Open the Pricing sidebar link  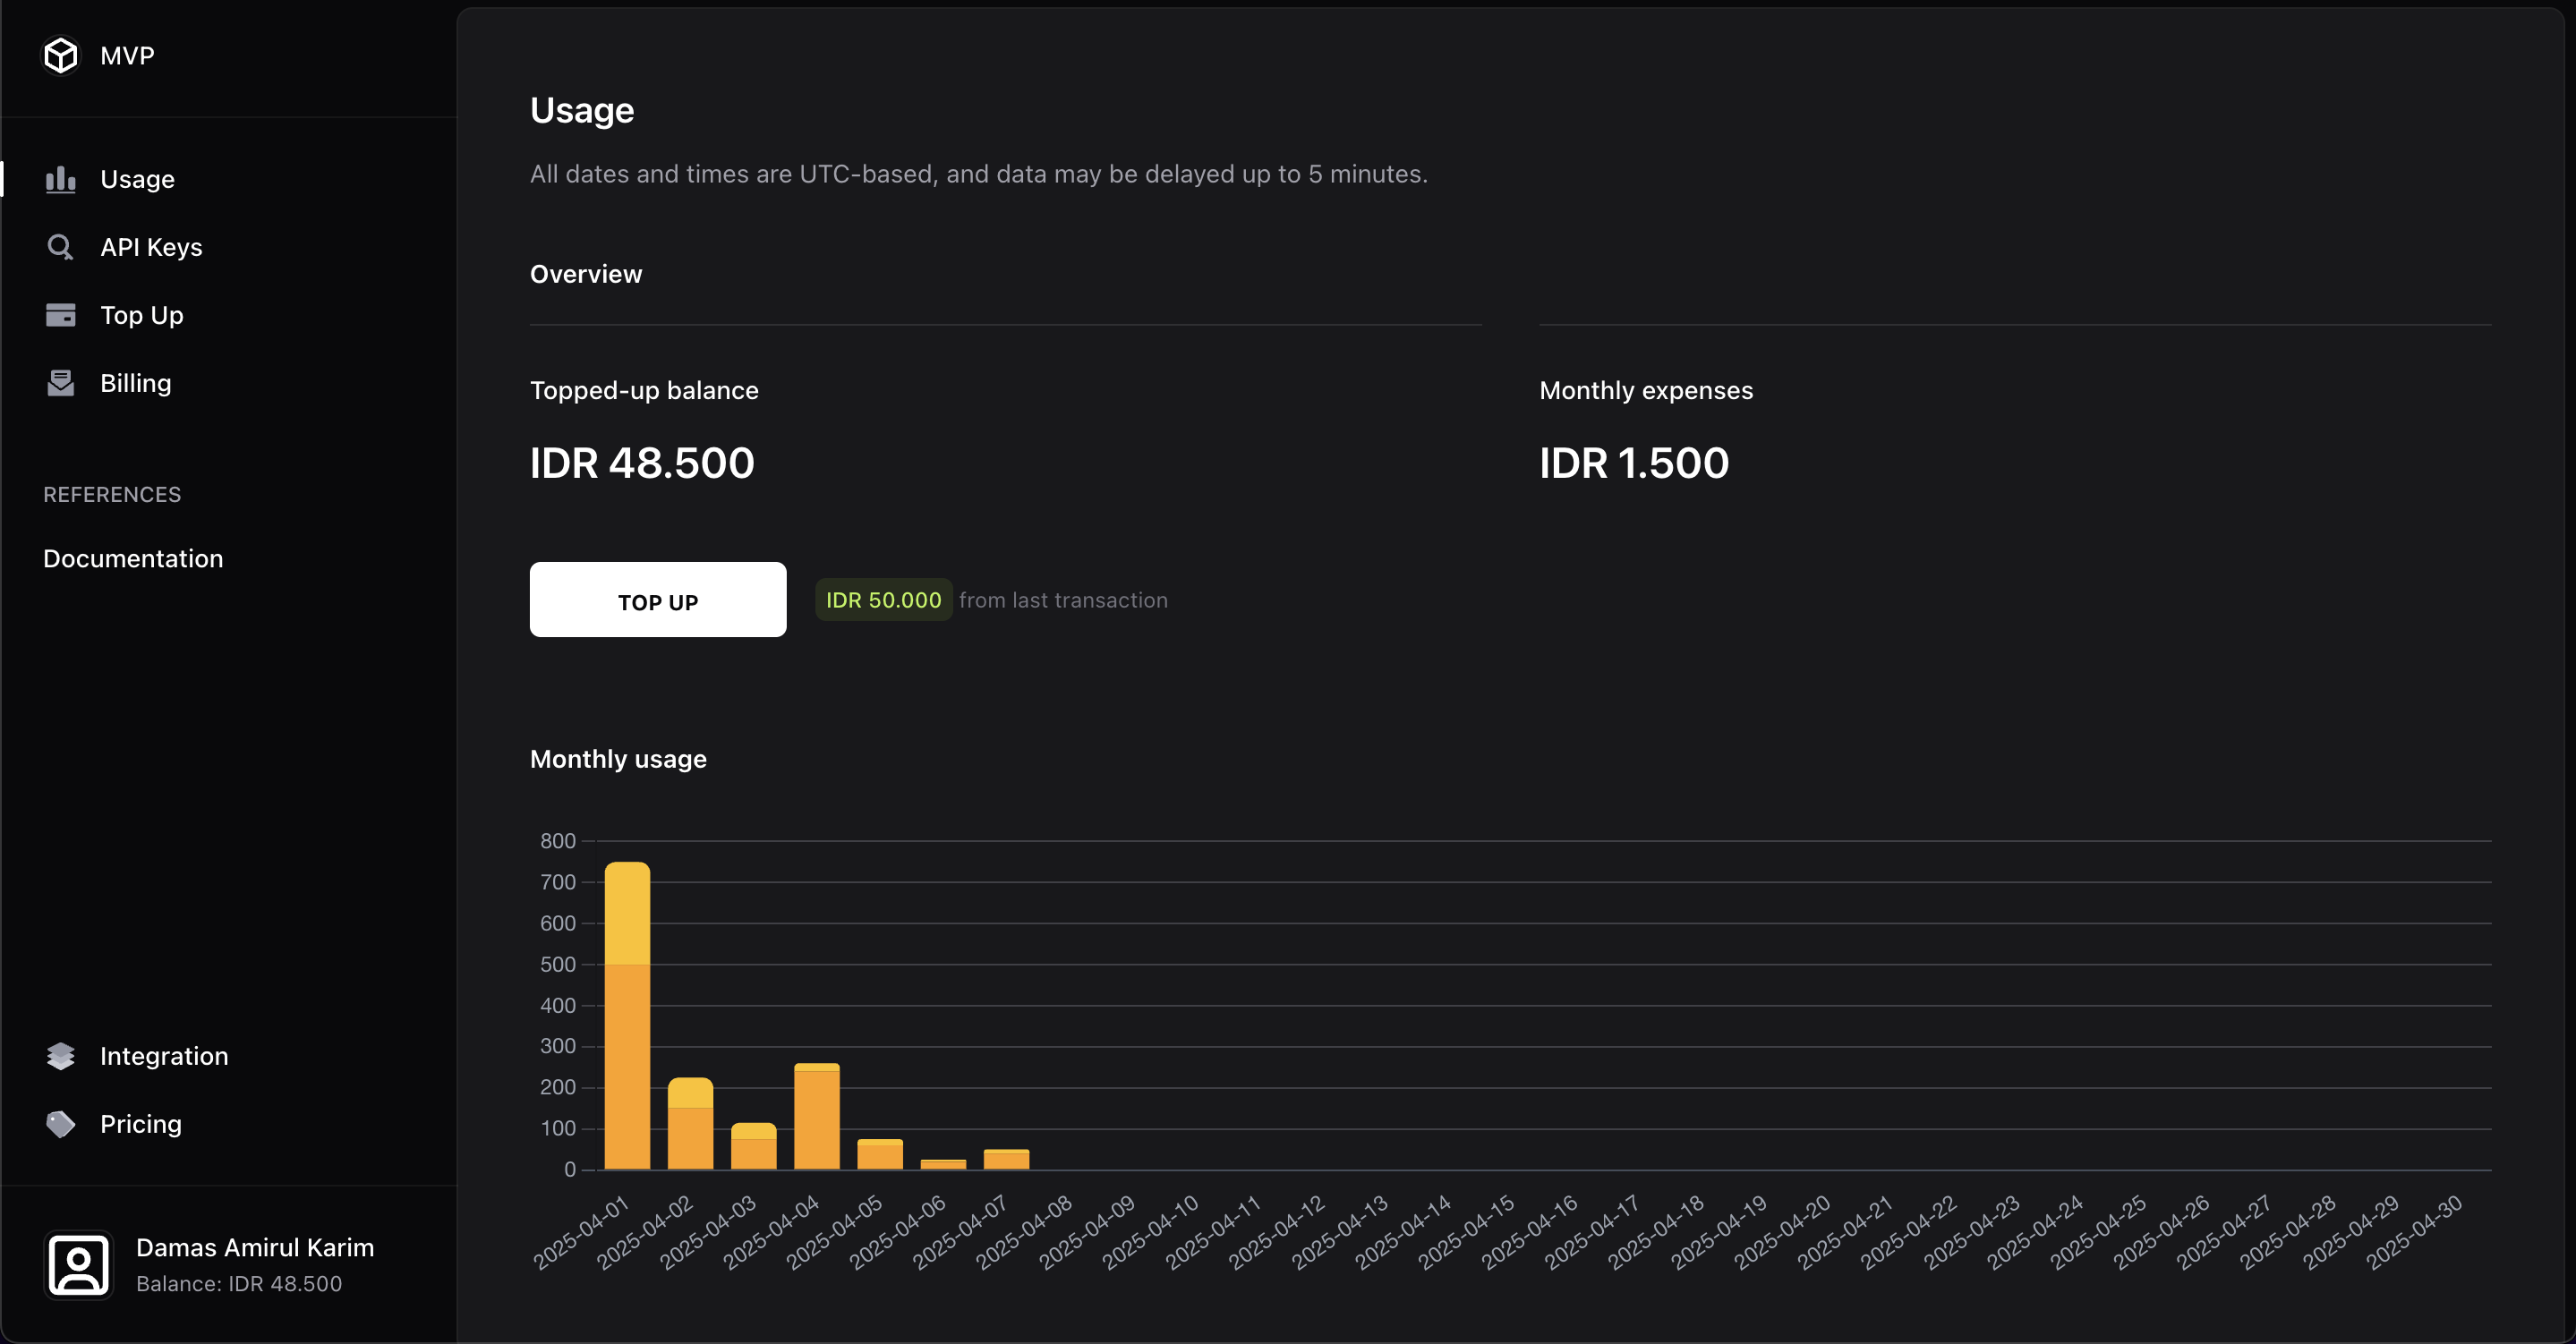[140, 1124]
